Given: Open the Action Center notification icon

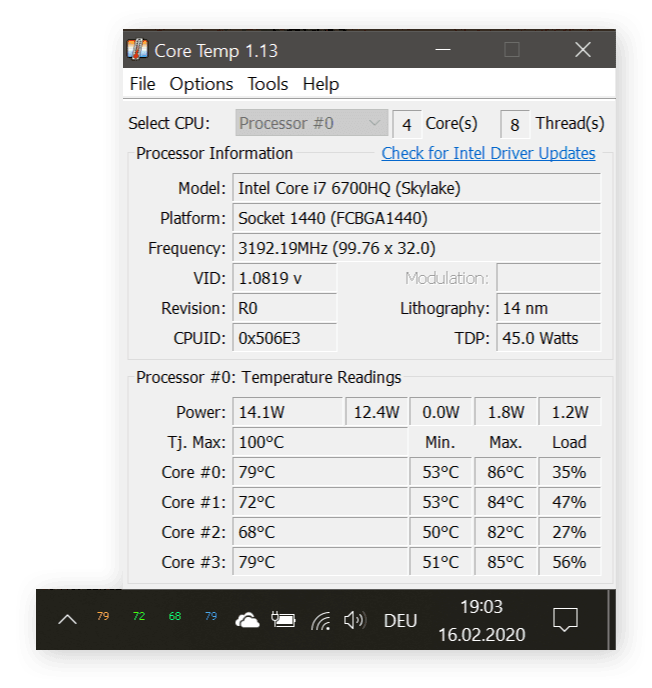Looking at the screenshot, I should (565, 620).
